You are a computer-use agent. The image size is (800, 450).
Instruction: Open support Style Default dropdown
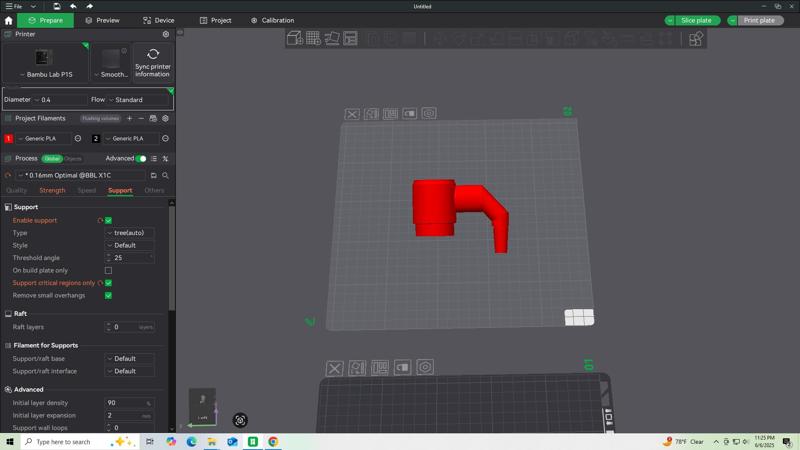click(x=130, y=245)
